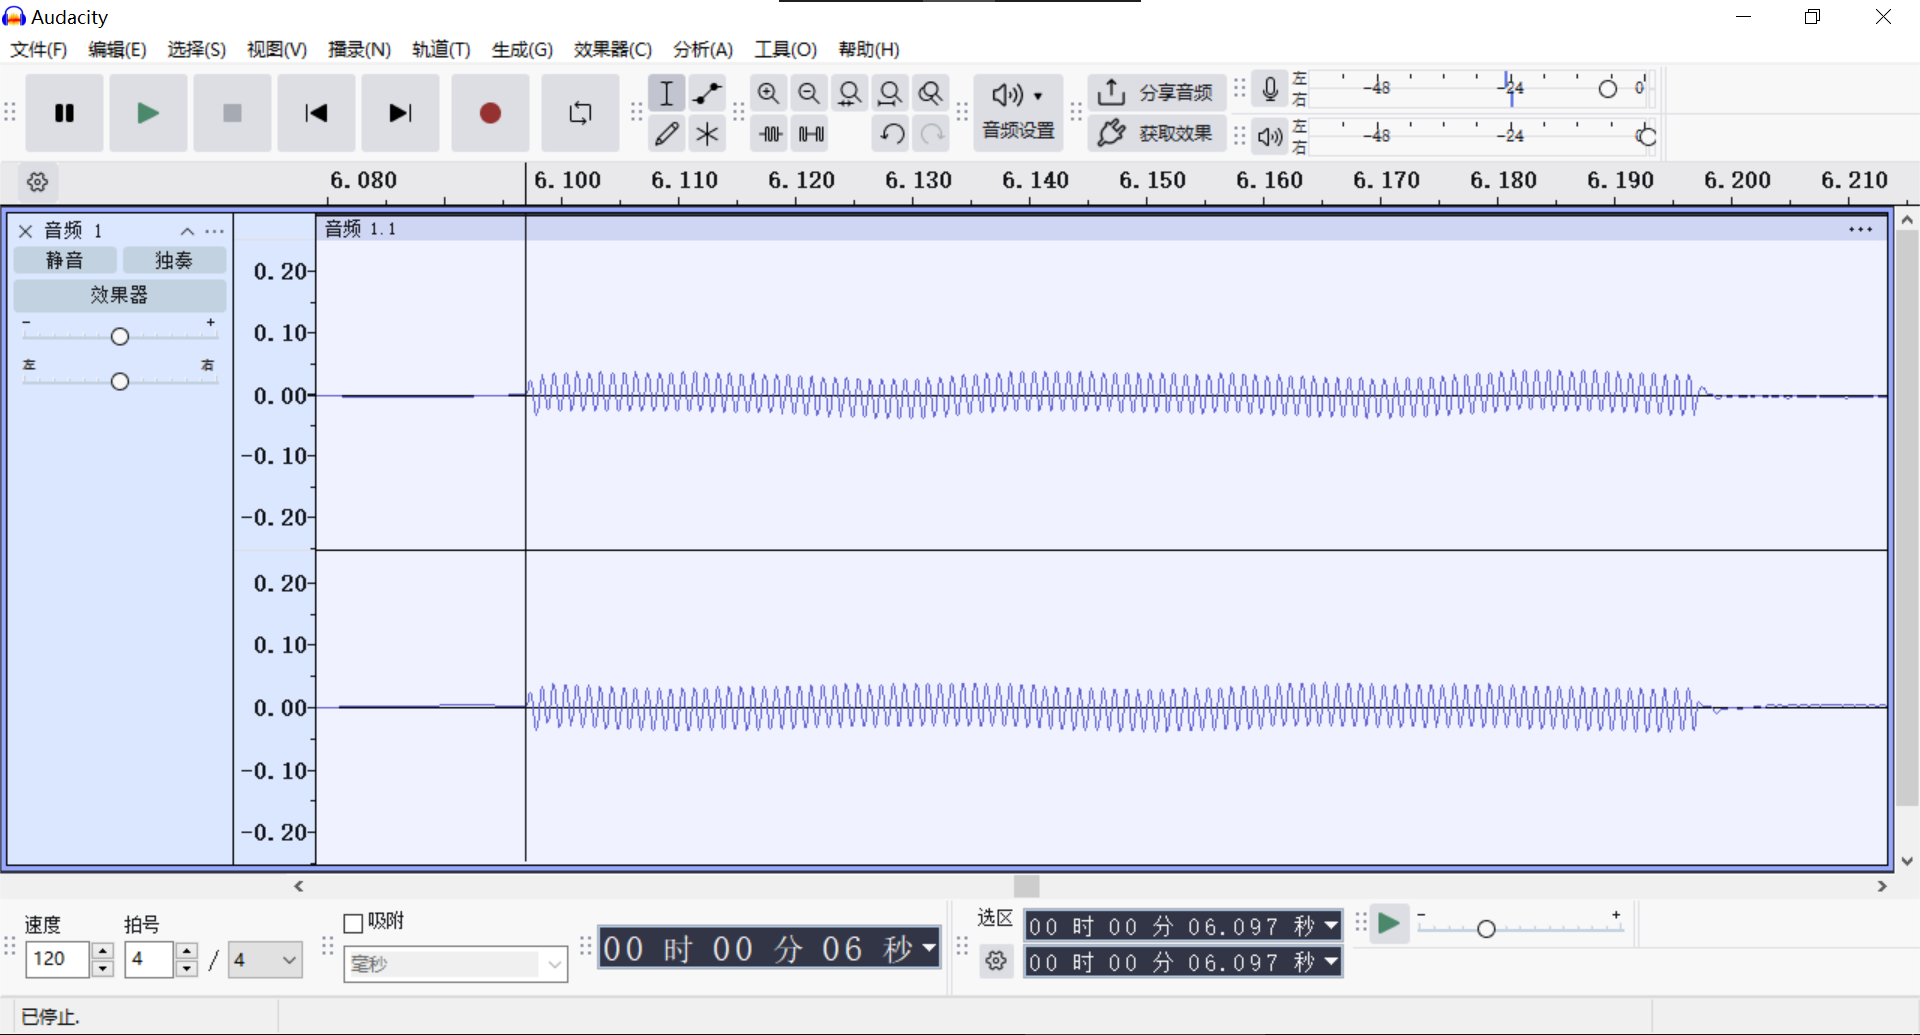Adjust the track gain slider
Viewport: 1920px width, 1035px height.
pyautogui.click(x=120, y=336)
